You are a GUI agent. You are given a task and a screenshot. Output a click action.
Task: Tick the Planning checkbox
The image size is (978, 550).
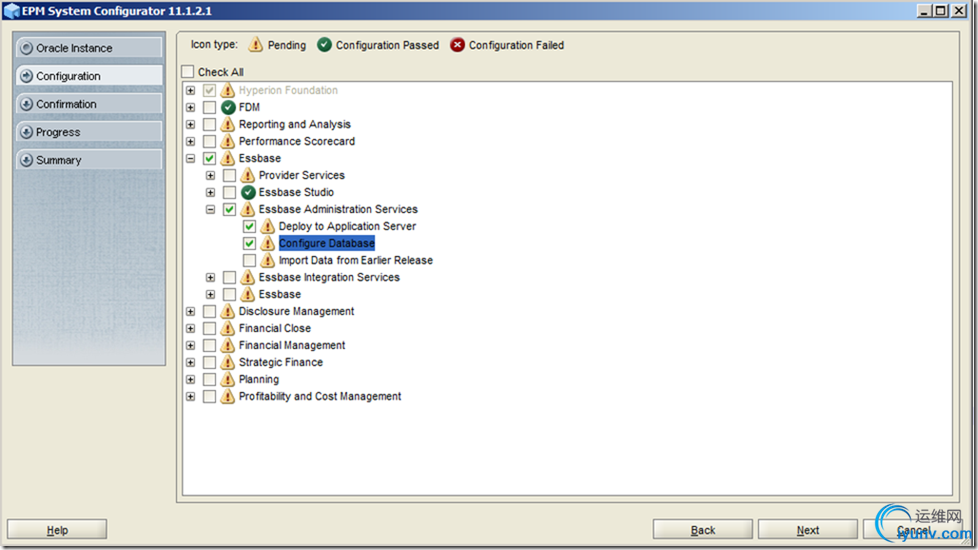pyautogui.click(x=210, y=379)
